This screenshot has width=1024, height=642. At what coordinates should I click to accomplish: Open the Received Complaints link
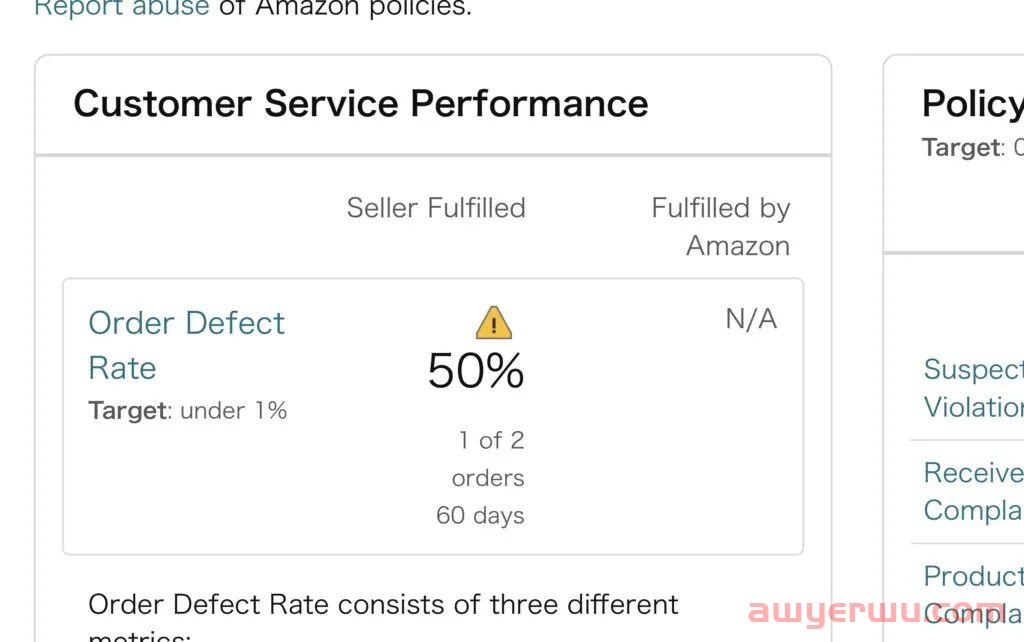pyautogui.click(x=974, y=491)
